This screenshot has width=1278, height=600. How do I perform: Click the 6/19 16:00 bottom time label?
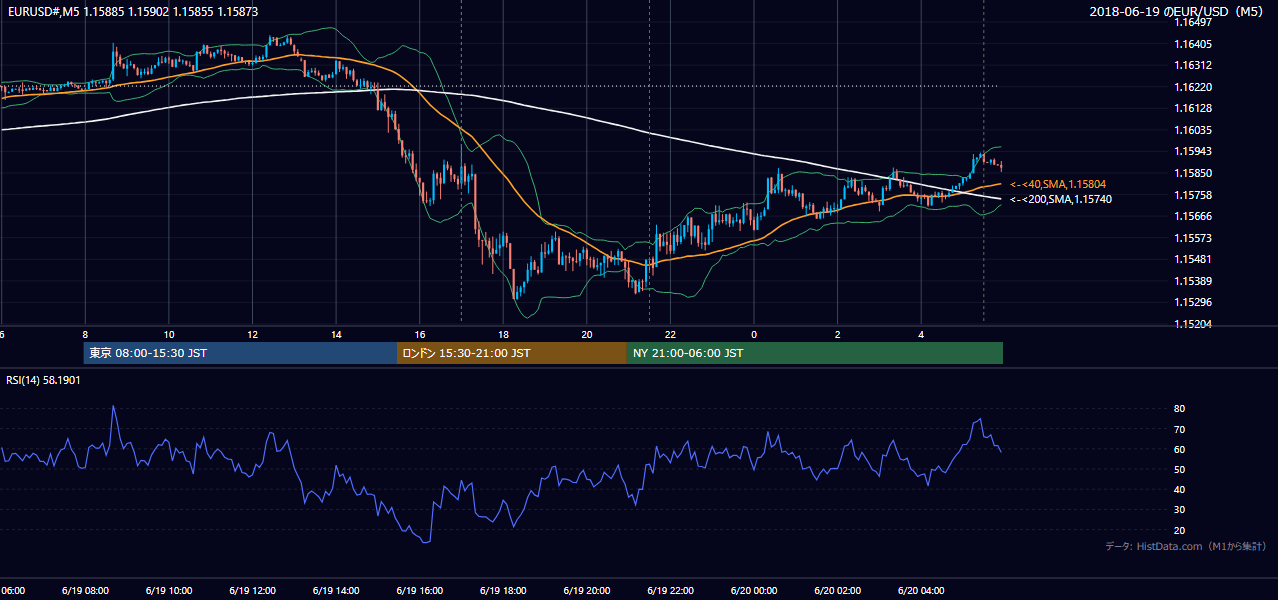[418, 590]
